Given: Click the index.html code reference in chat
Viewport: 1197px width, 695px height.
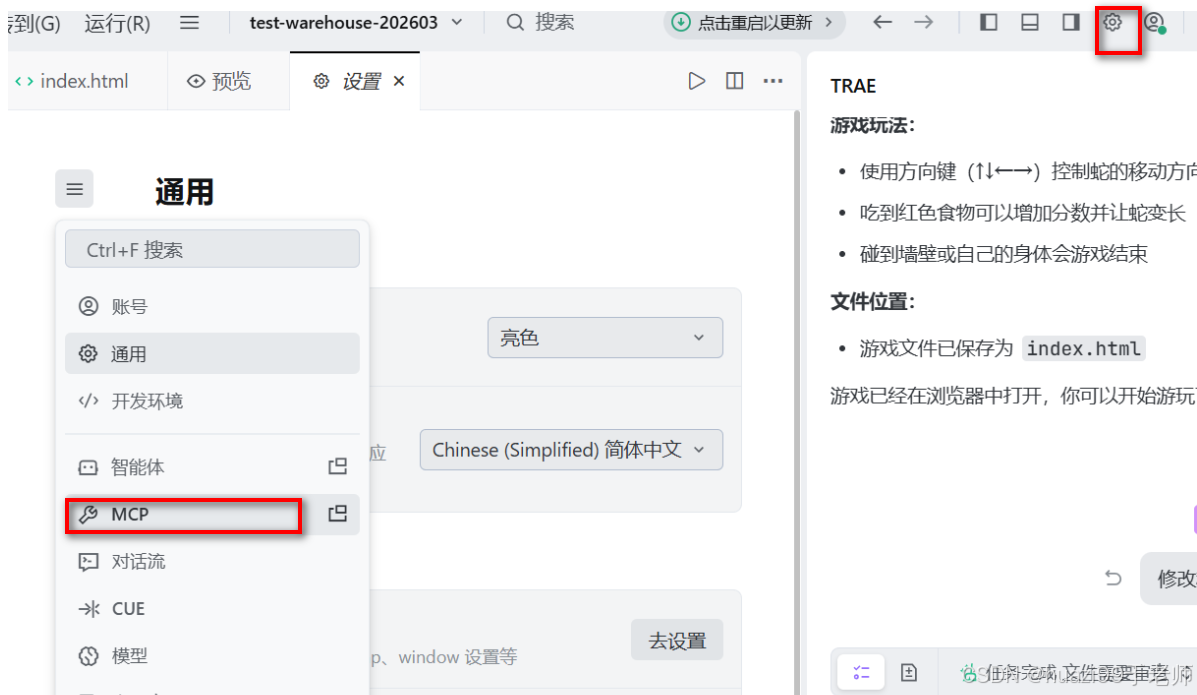Looking at the screenshot, I should (1083, 348).
